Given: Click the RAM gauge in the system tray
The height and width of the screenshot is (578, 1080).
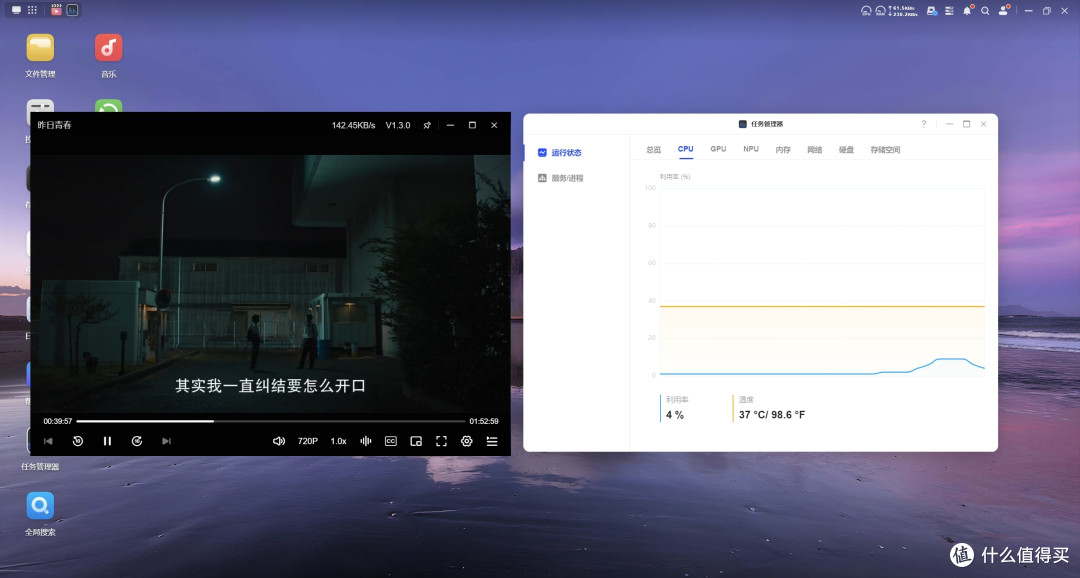Looking at the screenshot, I should pos(880,11).
